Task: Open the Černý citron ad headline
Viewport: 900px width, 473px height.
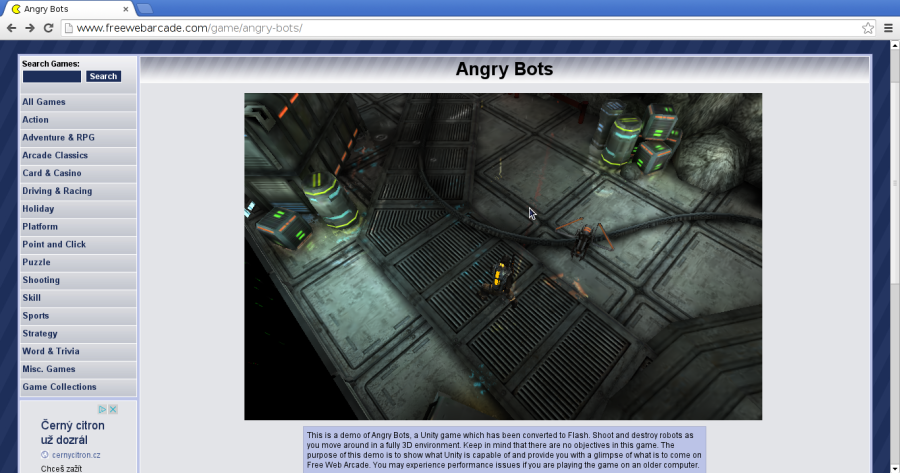Action: click(72, 433)
